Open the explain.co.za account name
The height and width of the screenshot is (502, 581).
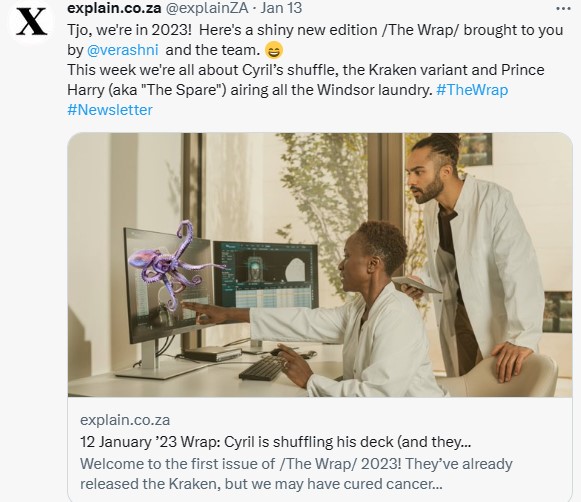(114, 8)
